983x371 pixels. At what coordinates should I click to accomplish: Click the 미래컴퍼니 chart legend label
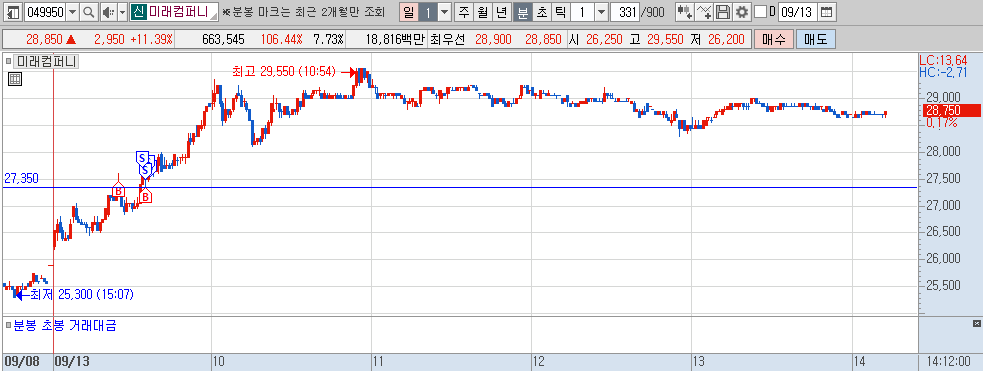point(46,61)
